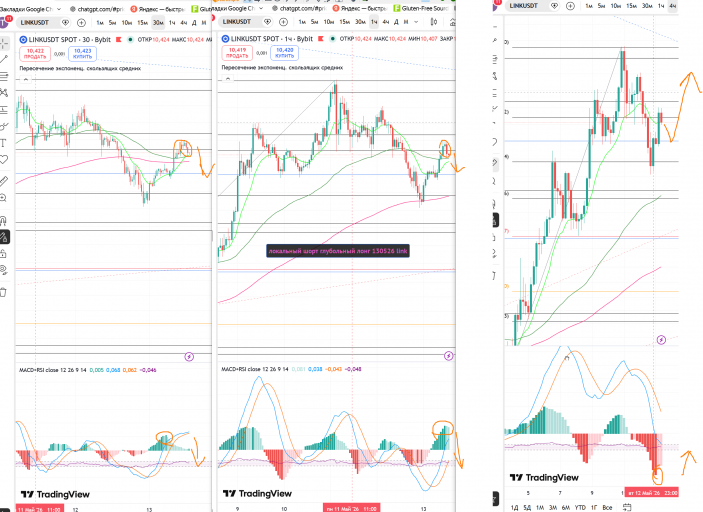Select the zoom in tool
Image resolution: width=703 pixels, height=512 pixels.
4,198
